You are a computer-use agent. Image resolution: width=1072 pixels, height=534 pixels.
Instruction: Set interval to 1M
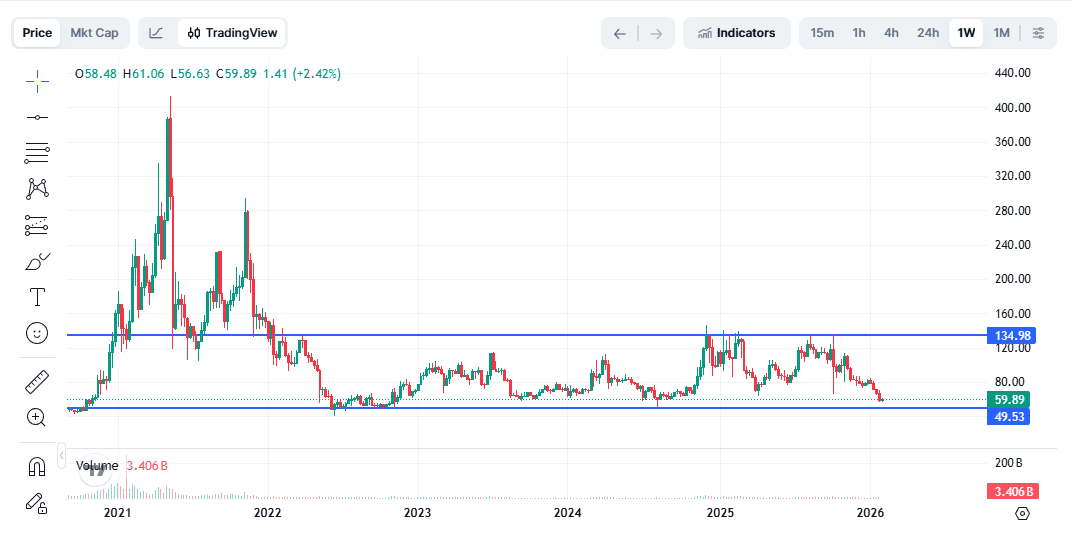coord(1002,33)
